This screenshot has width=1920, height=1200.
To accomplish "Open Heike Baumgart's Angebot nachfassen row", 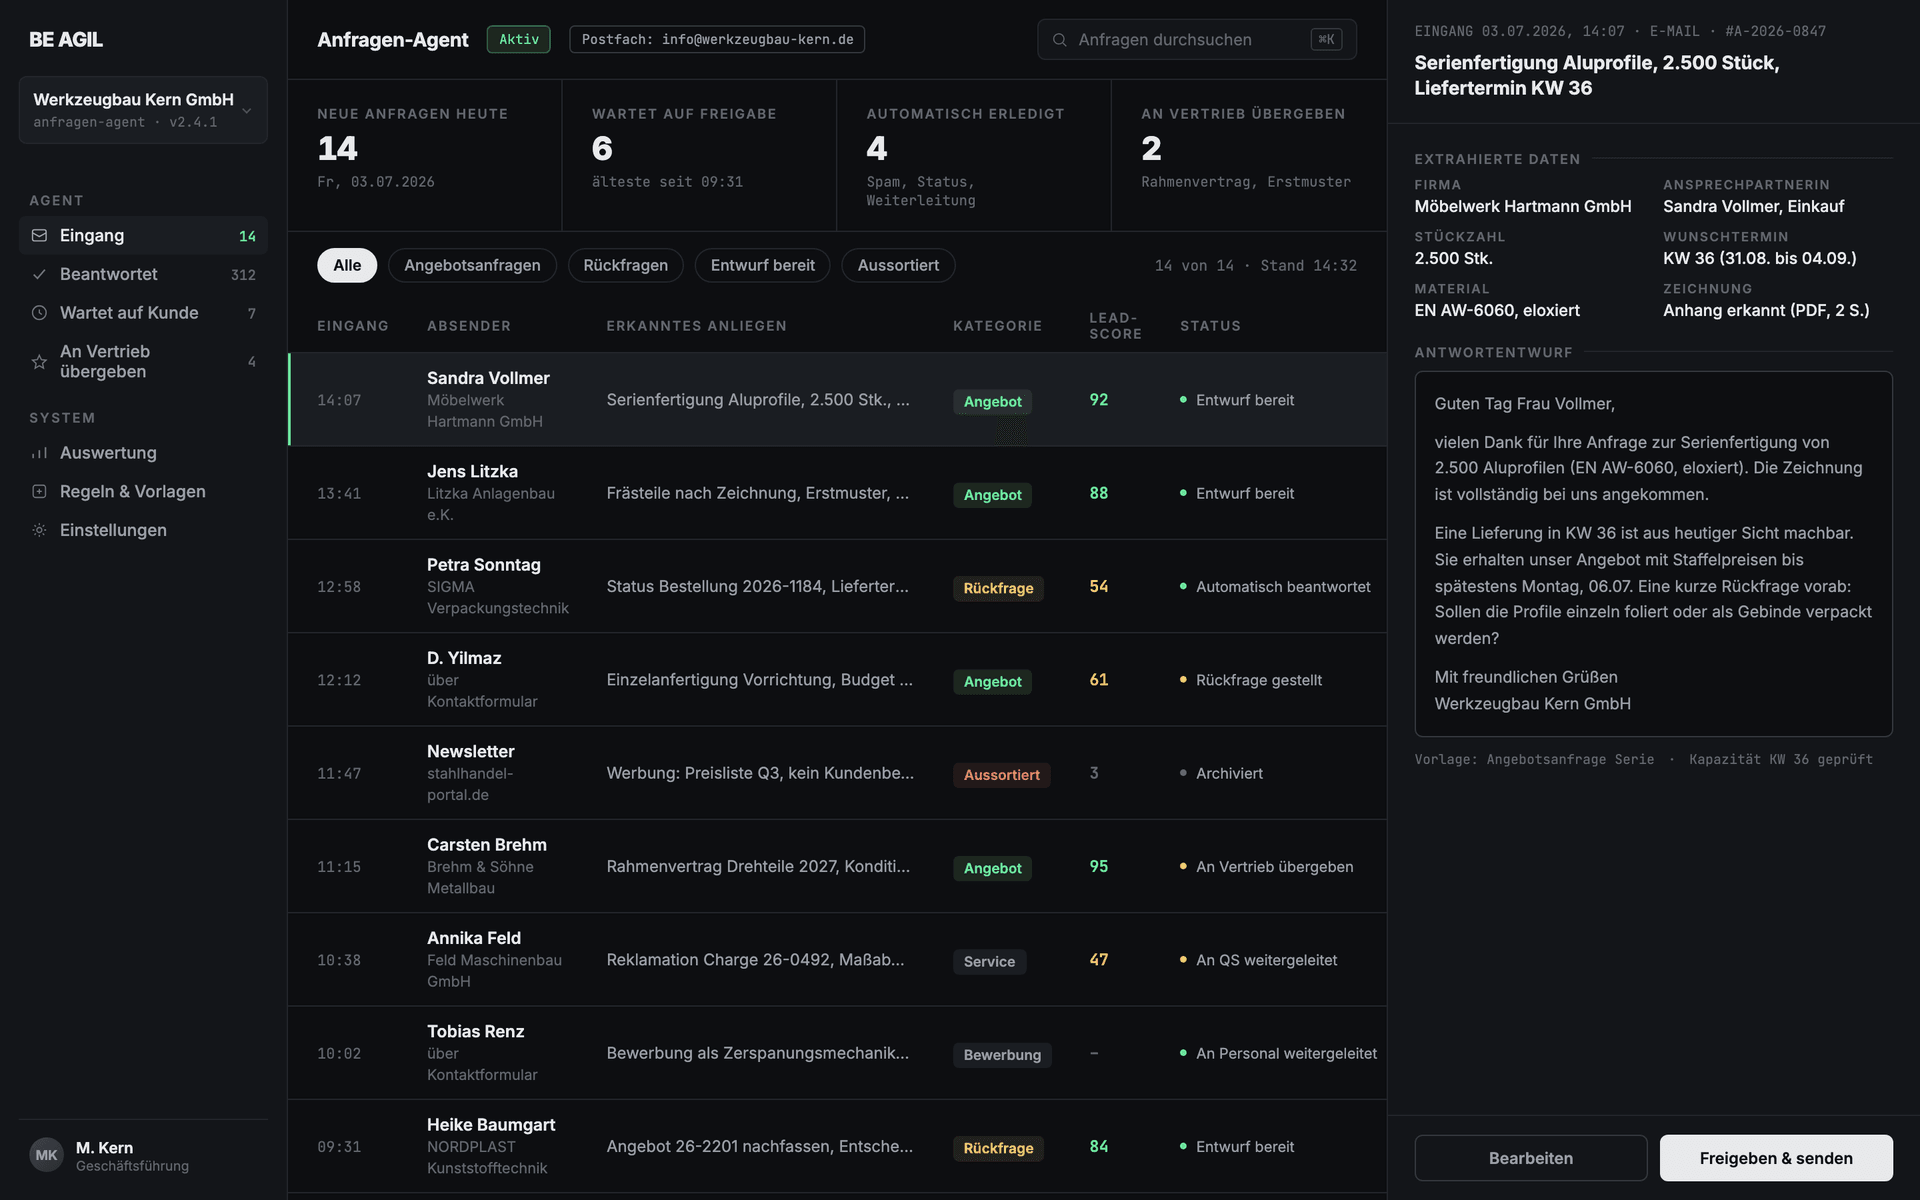I will (x=837, y=1146).
